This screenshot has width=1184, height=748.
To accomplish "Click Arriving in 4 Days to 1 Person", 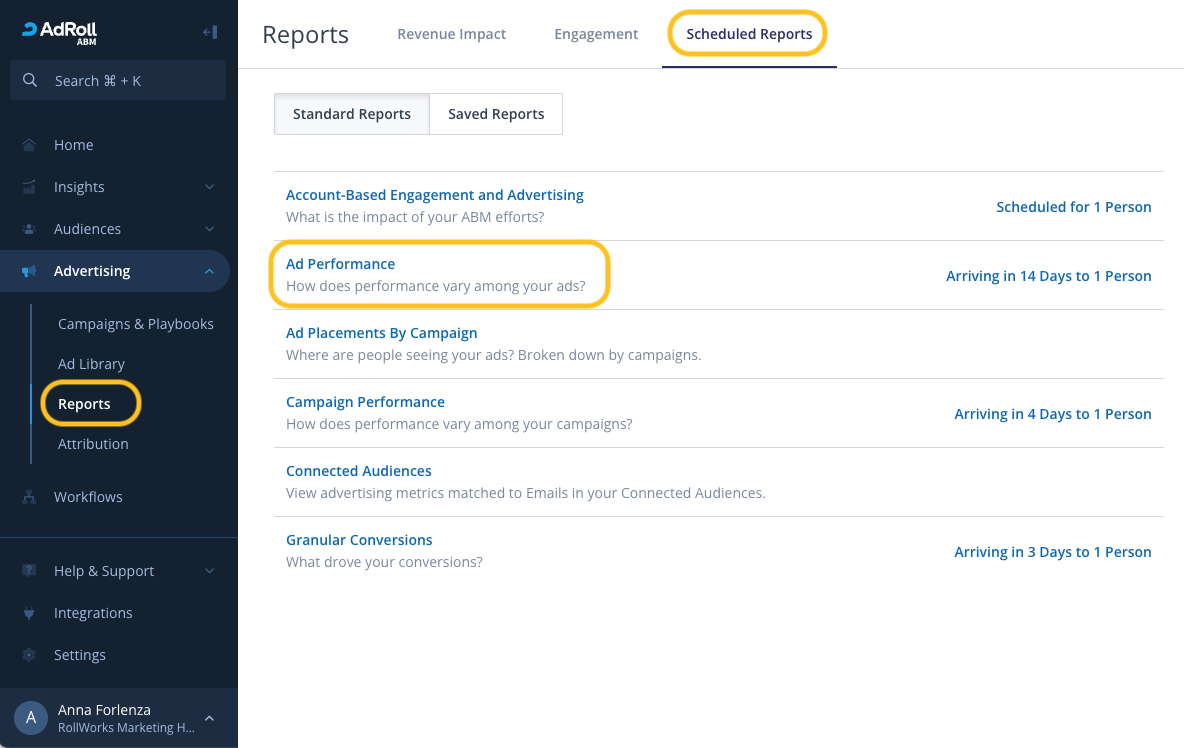I will coord(1052,414).
